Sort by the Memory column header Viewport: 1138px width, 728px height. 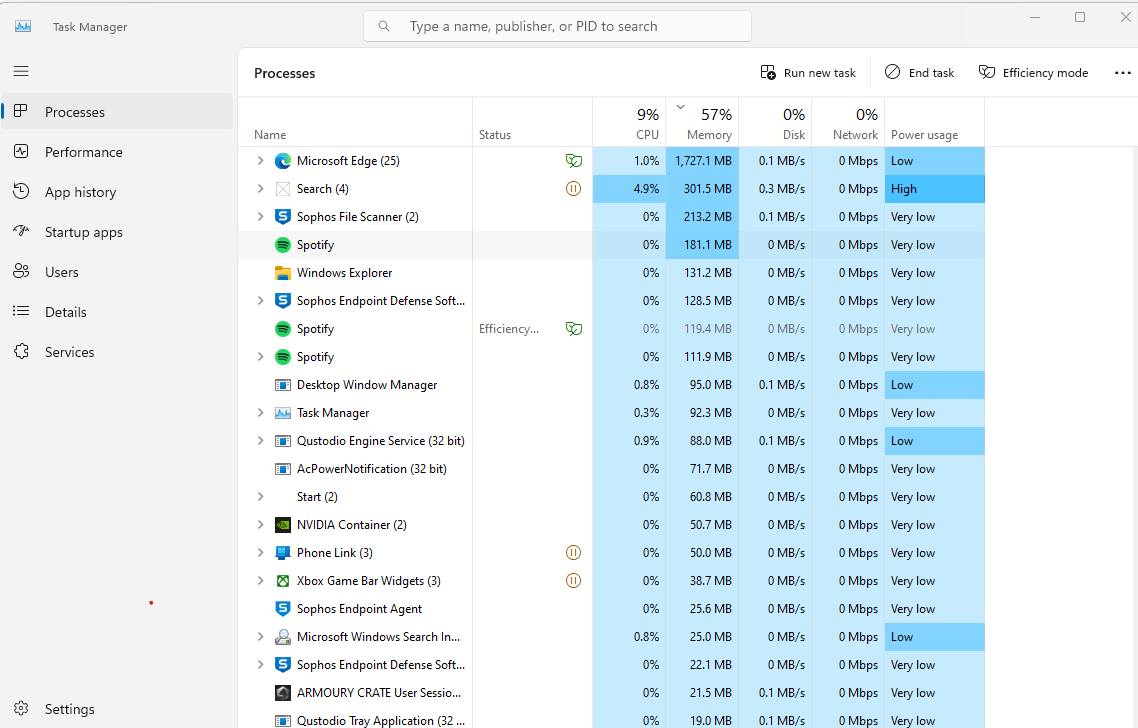(x=703, y=123)
